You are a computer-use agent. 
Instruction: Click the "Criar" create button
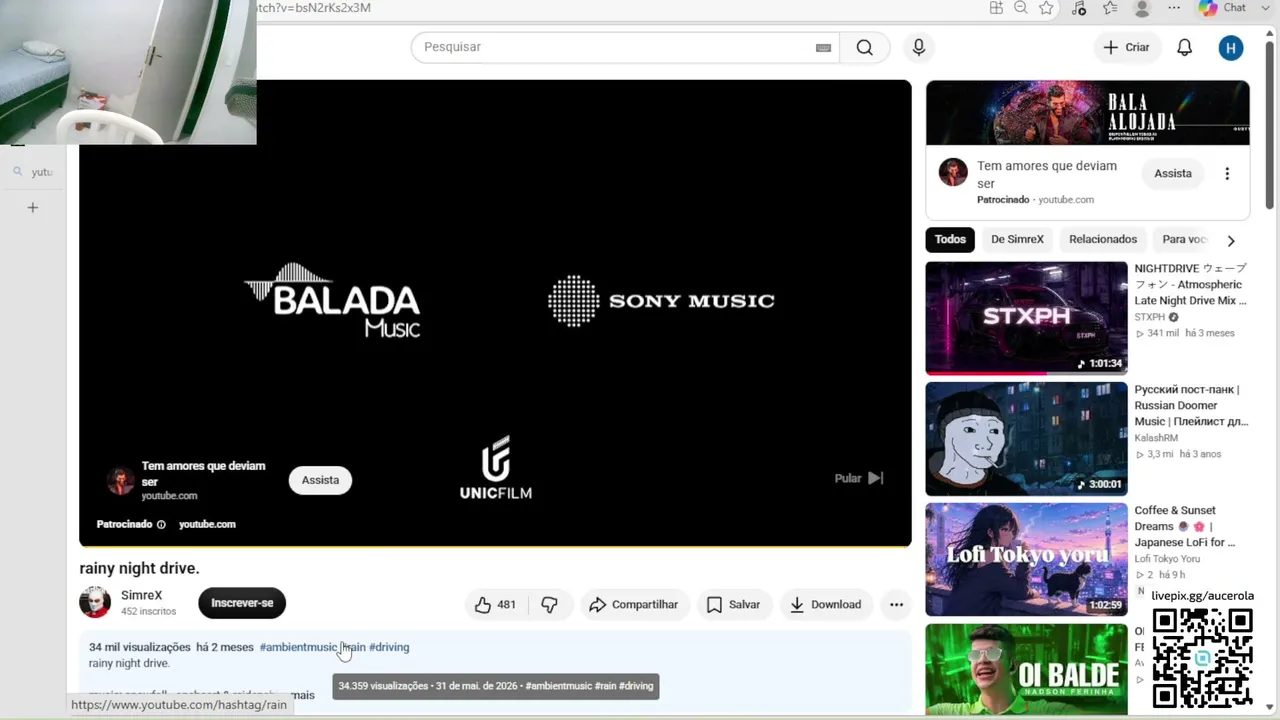click(x=1126, y=47)
